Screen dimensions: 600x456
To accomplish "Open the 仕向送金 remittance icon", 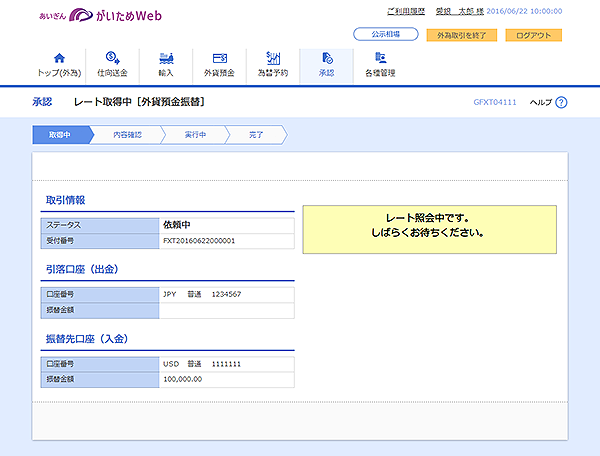I will 112,58.
